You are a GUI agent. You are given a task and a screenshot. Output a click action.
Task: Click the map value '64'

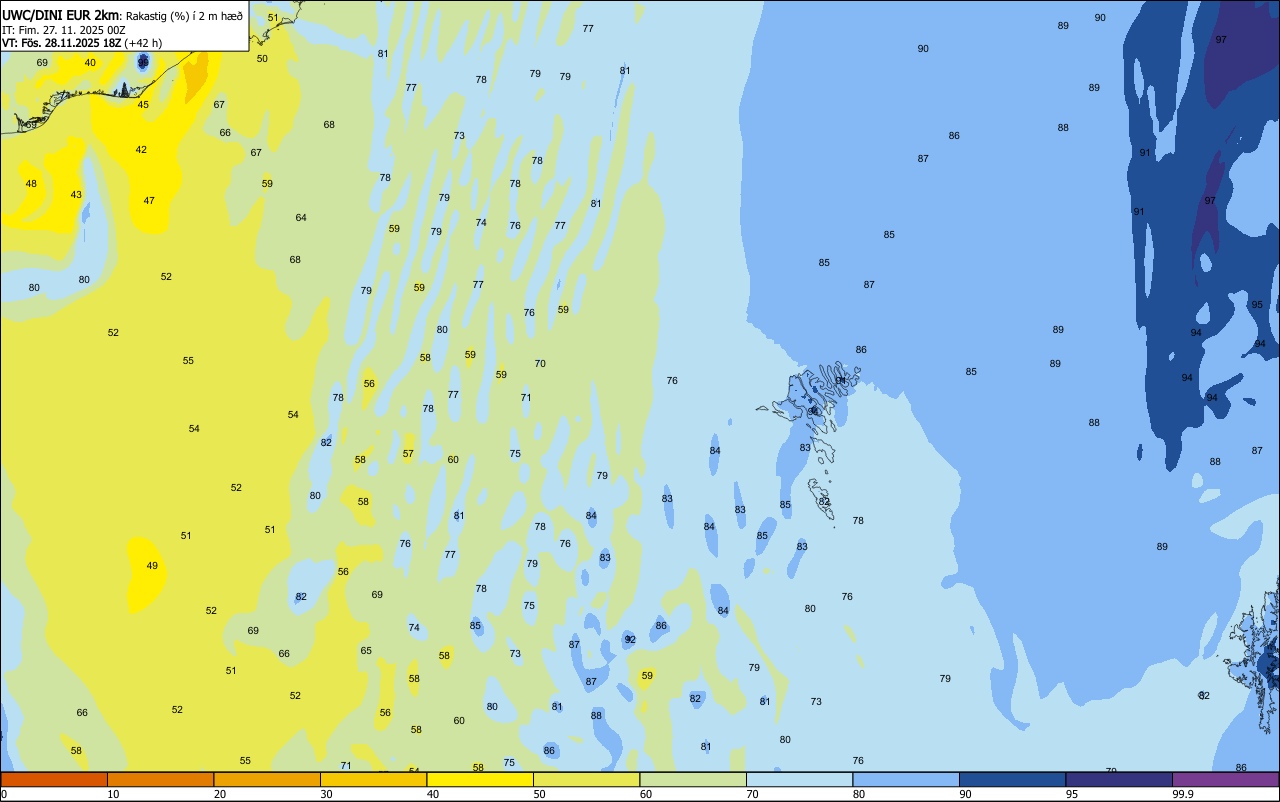[x=301, y=218]
